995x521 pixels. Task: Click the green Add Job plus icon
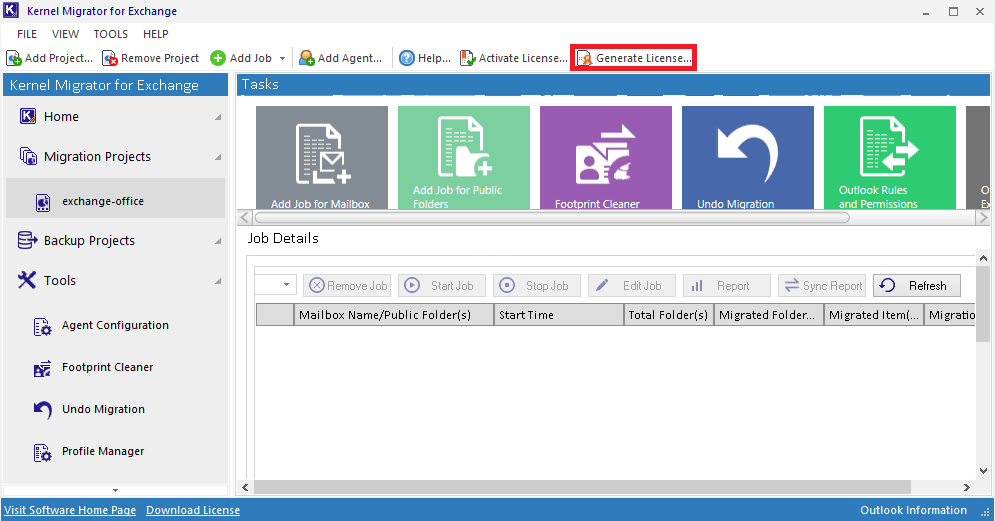218,58
